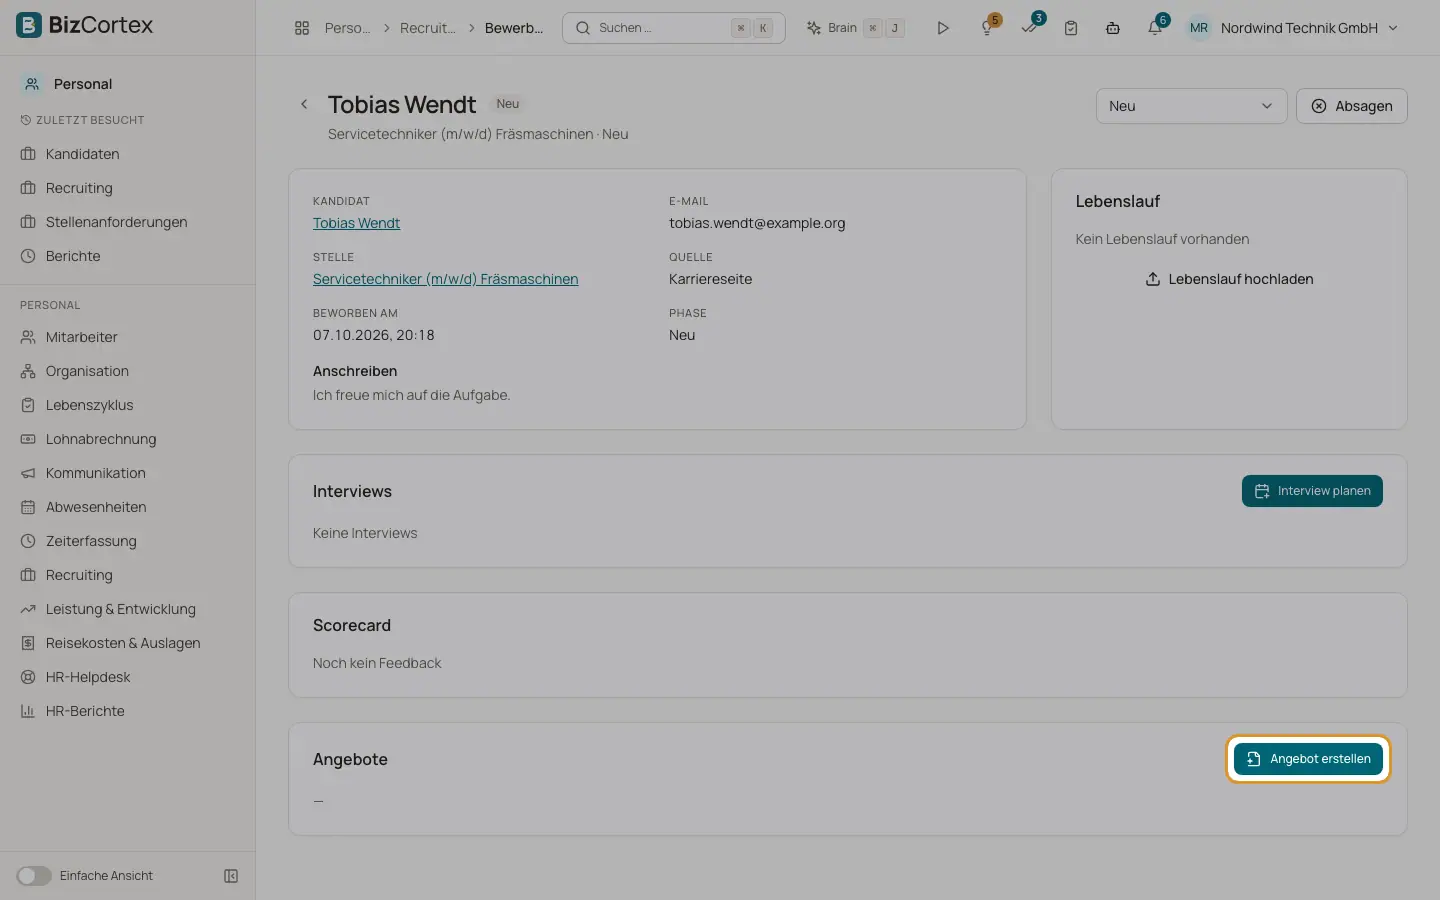Open the checkmark tasks icon with badge 3
This screenshot has height=900, width=1440.
coord(1030,27)
